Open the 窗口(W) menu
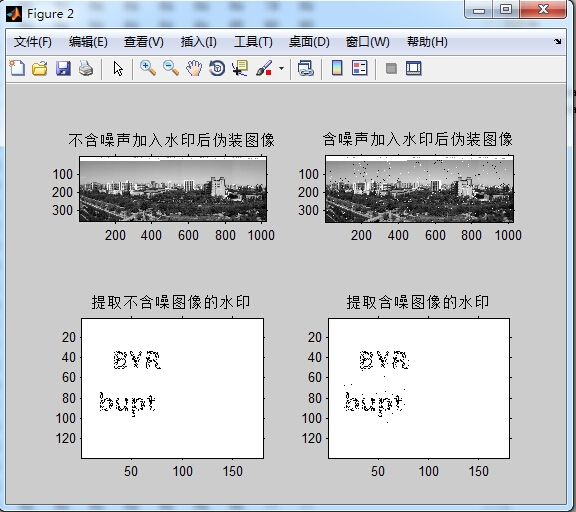 point(368,42)
